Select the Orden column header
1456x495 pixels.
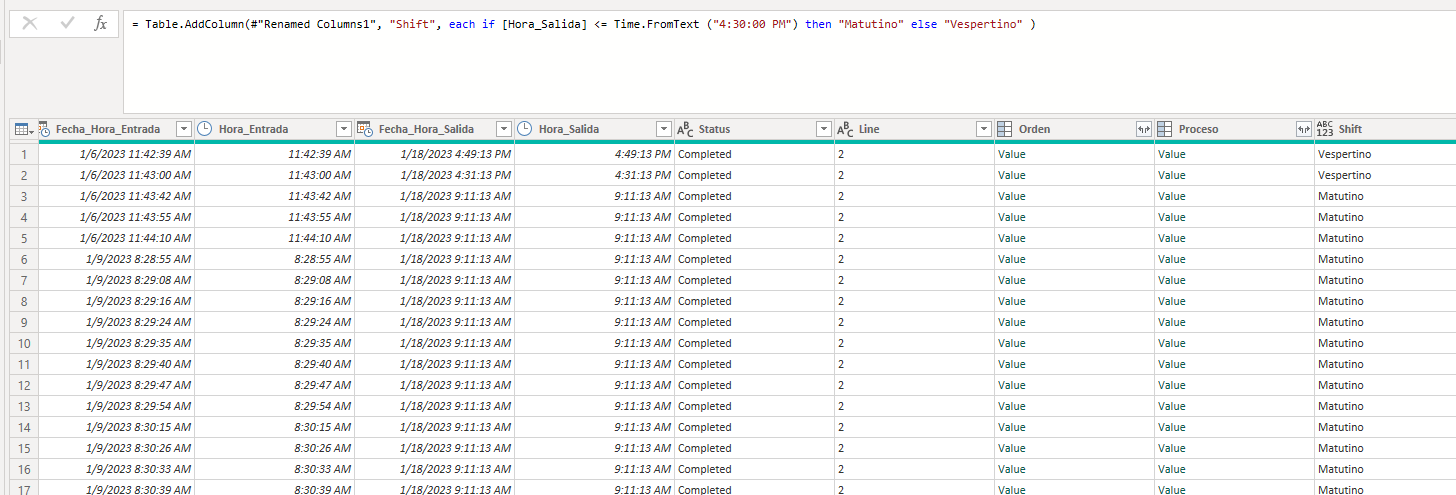pos(1034,129)
